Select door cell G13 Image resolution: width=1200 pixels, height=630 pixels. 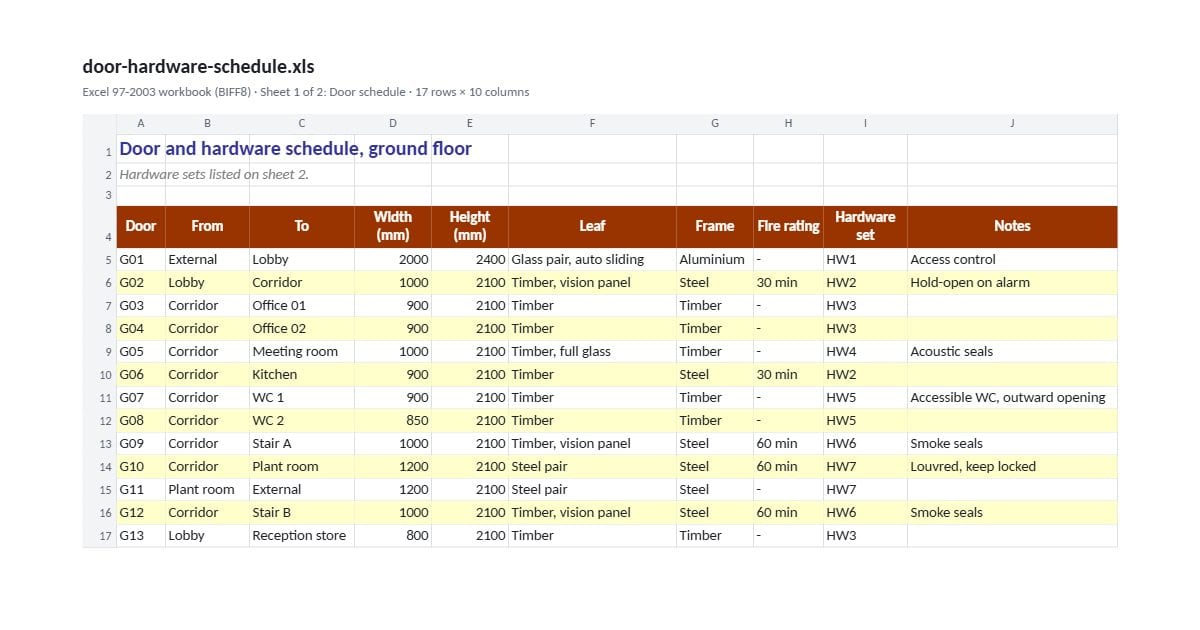[141, 536]
